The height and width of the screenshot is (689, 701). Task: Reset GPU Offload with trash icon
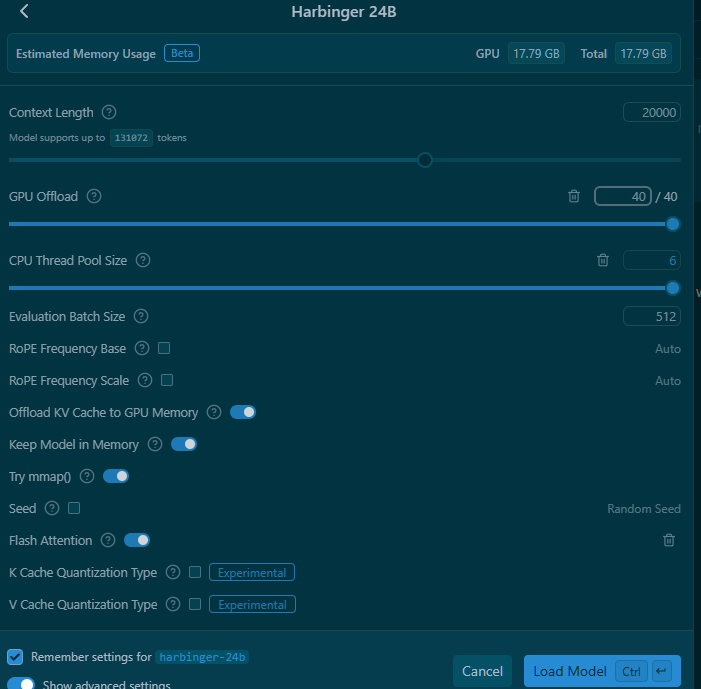(574, 196)
